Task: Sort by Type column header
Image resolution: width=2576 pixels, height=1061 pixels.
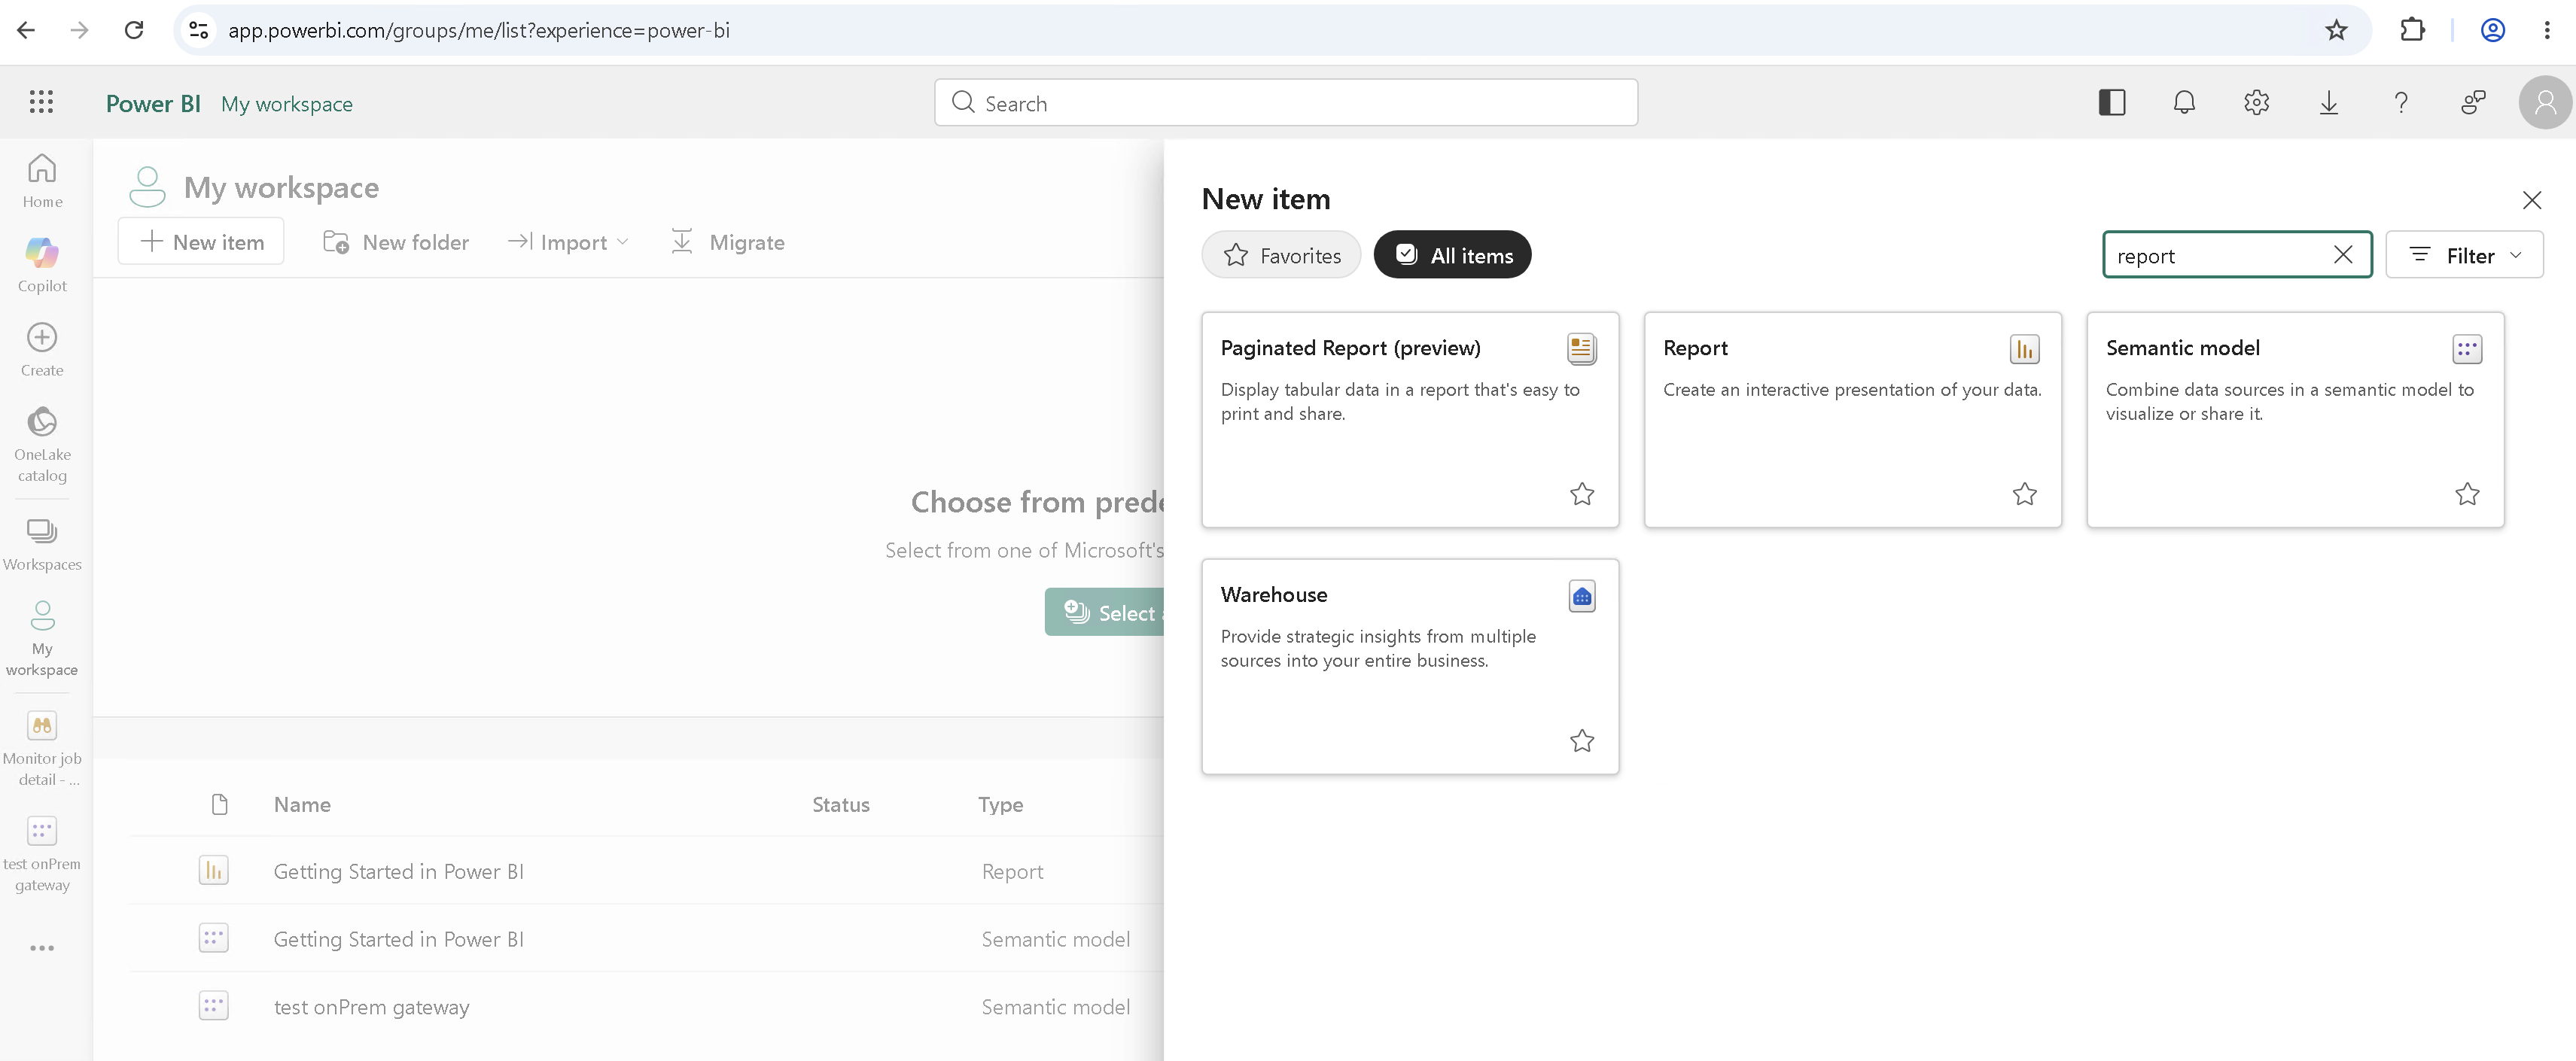Action: pos(1000,805)
